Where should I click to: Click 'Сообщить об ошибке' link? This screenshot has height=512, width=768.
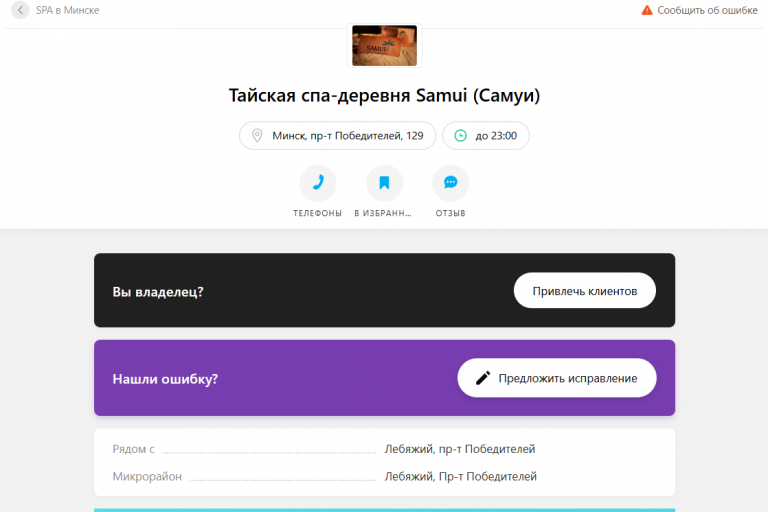pos(707,10)
